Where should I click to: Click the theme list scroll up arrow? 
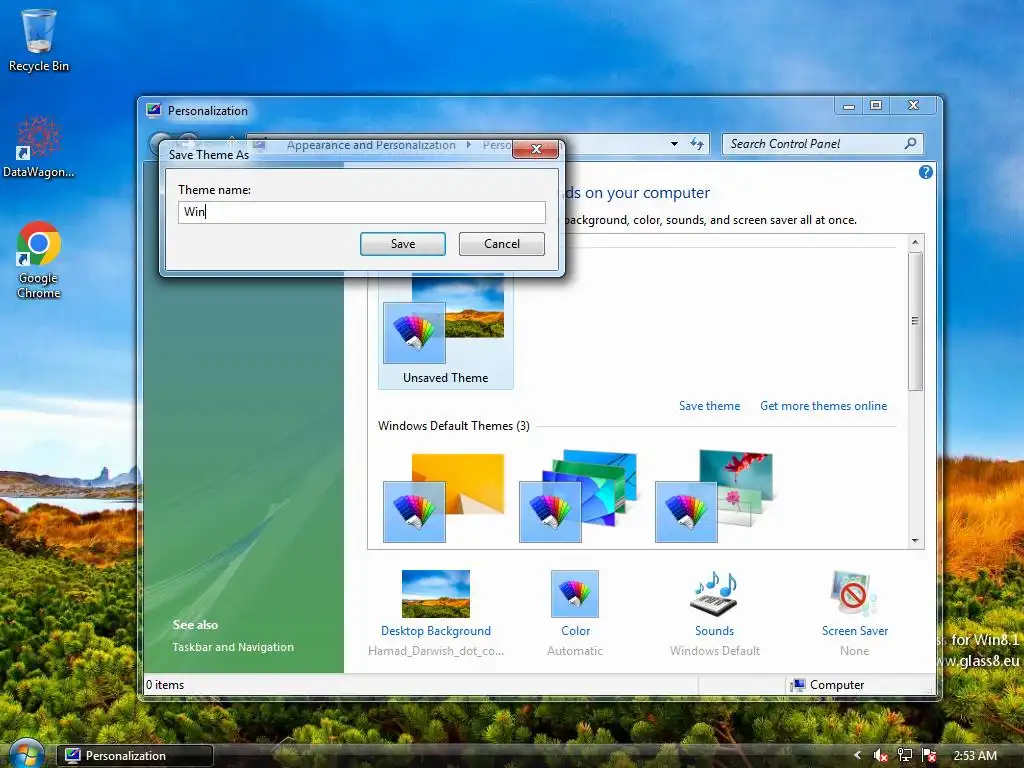click(x=915, y=242)
